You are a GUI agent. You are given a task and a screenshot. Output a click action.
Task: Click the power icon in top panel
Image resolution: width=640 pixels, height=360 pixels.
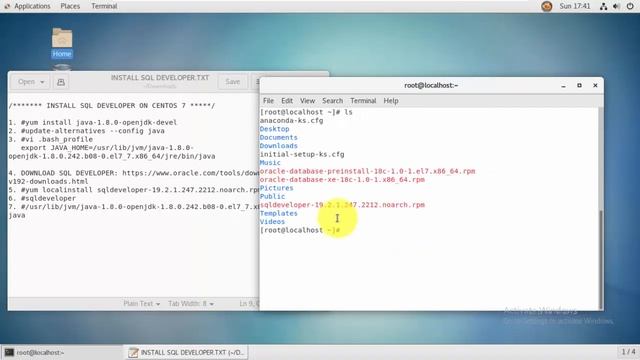tap(630, 6)
